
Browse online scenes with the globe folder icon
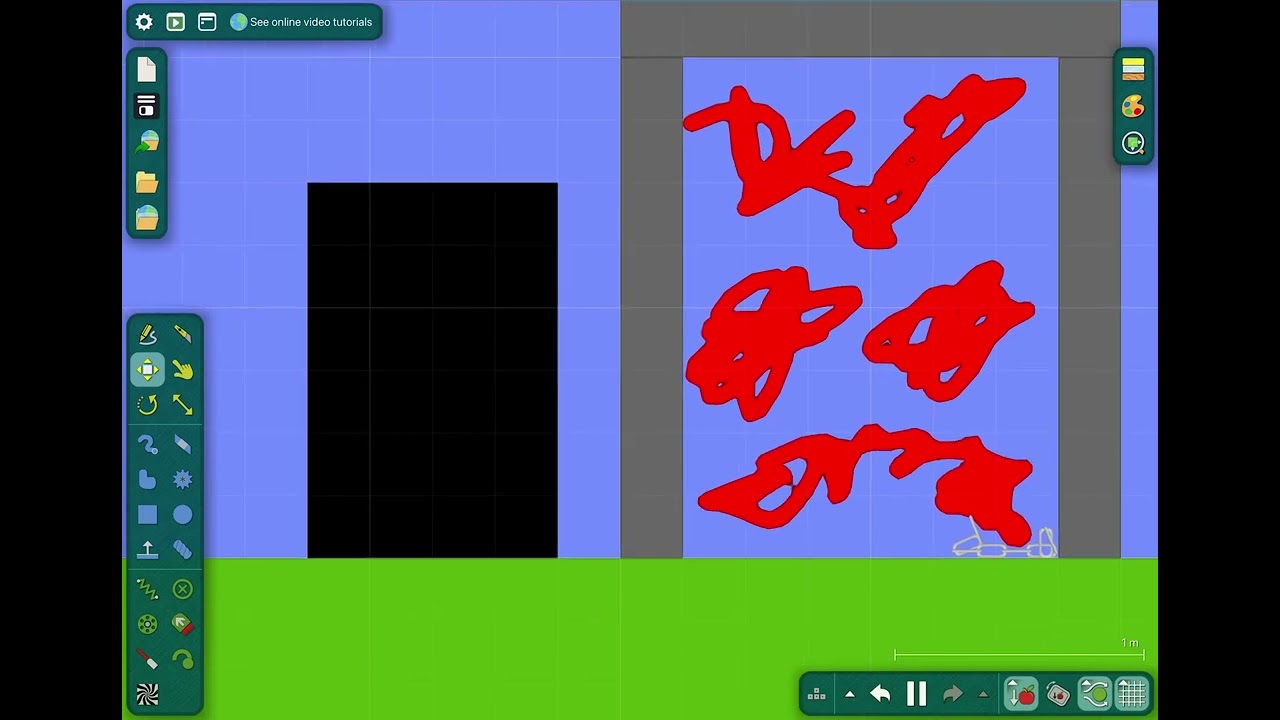click(x=147, y=217)
